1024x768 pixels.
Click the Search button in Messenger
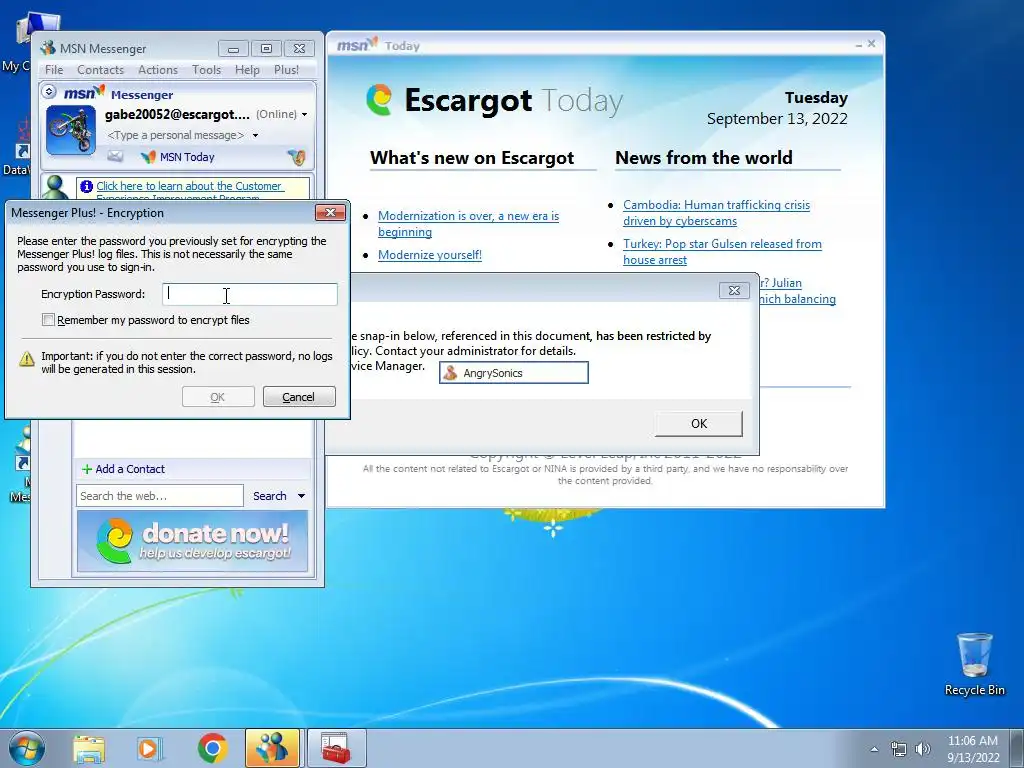point(270,496)
